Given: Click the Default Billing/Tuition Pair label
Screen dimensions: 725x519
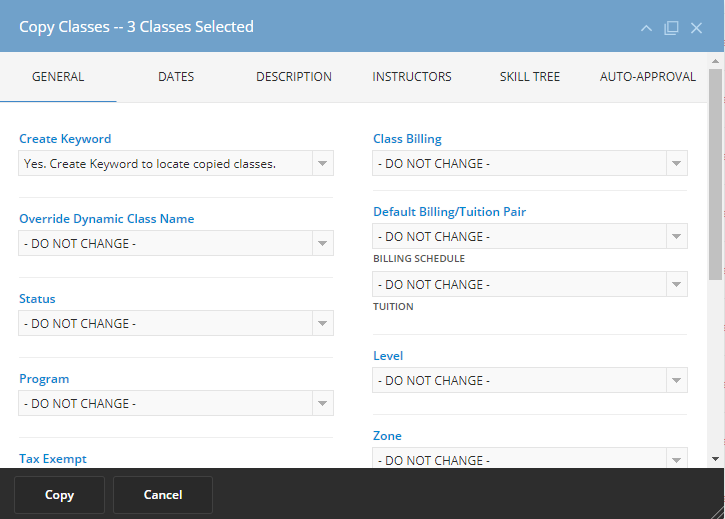Looking at the screenshot, I should tap(449, 212).
